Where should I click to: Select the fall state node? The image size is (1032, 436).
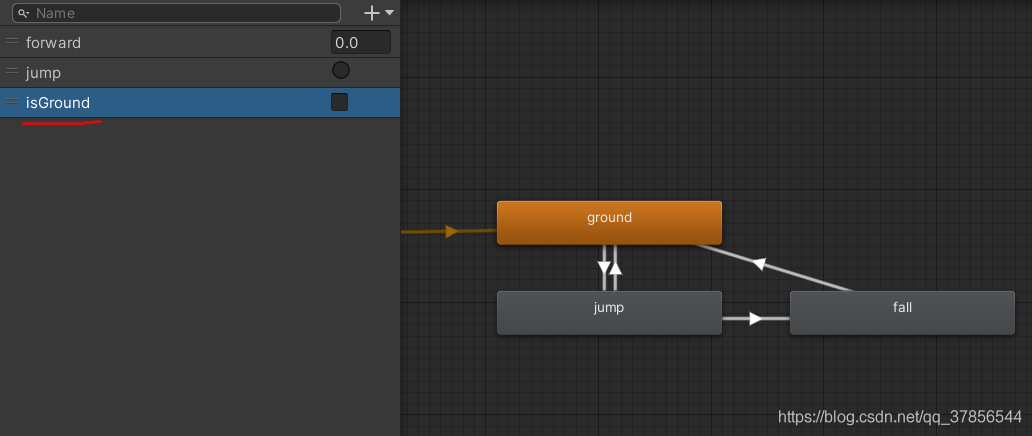(902, 313)
